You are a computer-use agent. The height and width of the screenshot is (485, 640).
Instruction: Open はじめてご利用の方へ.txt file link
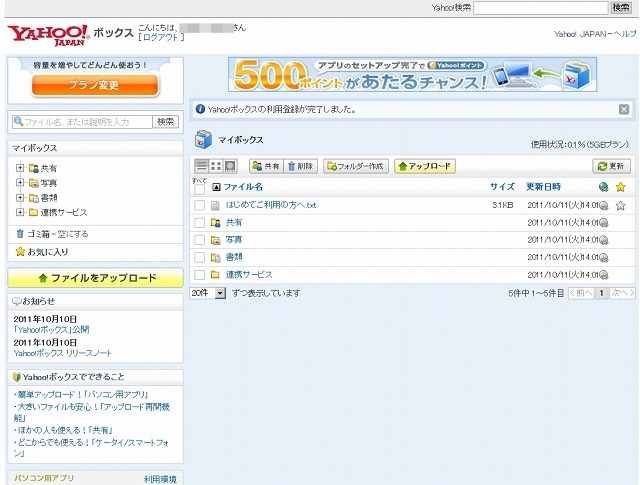tap(271, 205)
